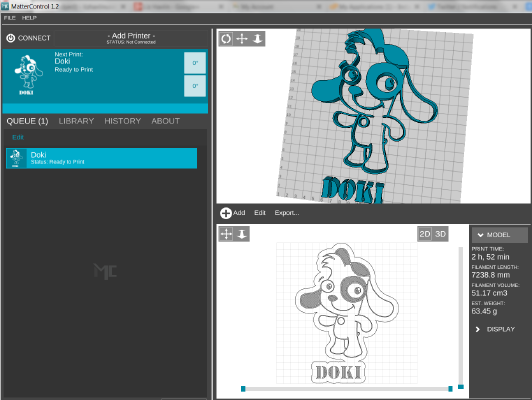Collapse the MODEL section

click(499, 235)
